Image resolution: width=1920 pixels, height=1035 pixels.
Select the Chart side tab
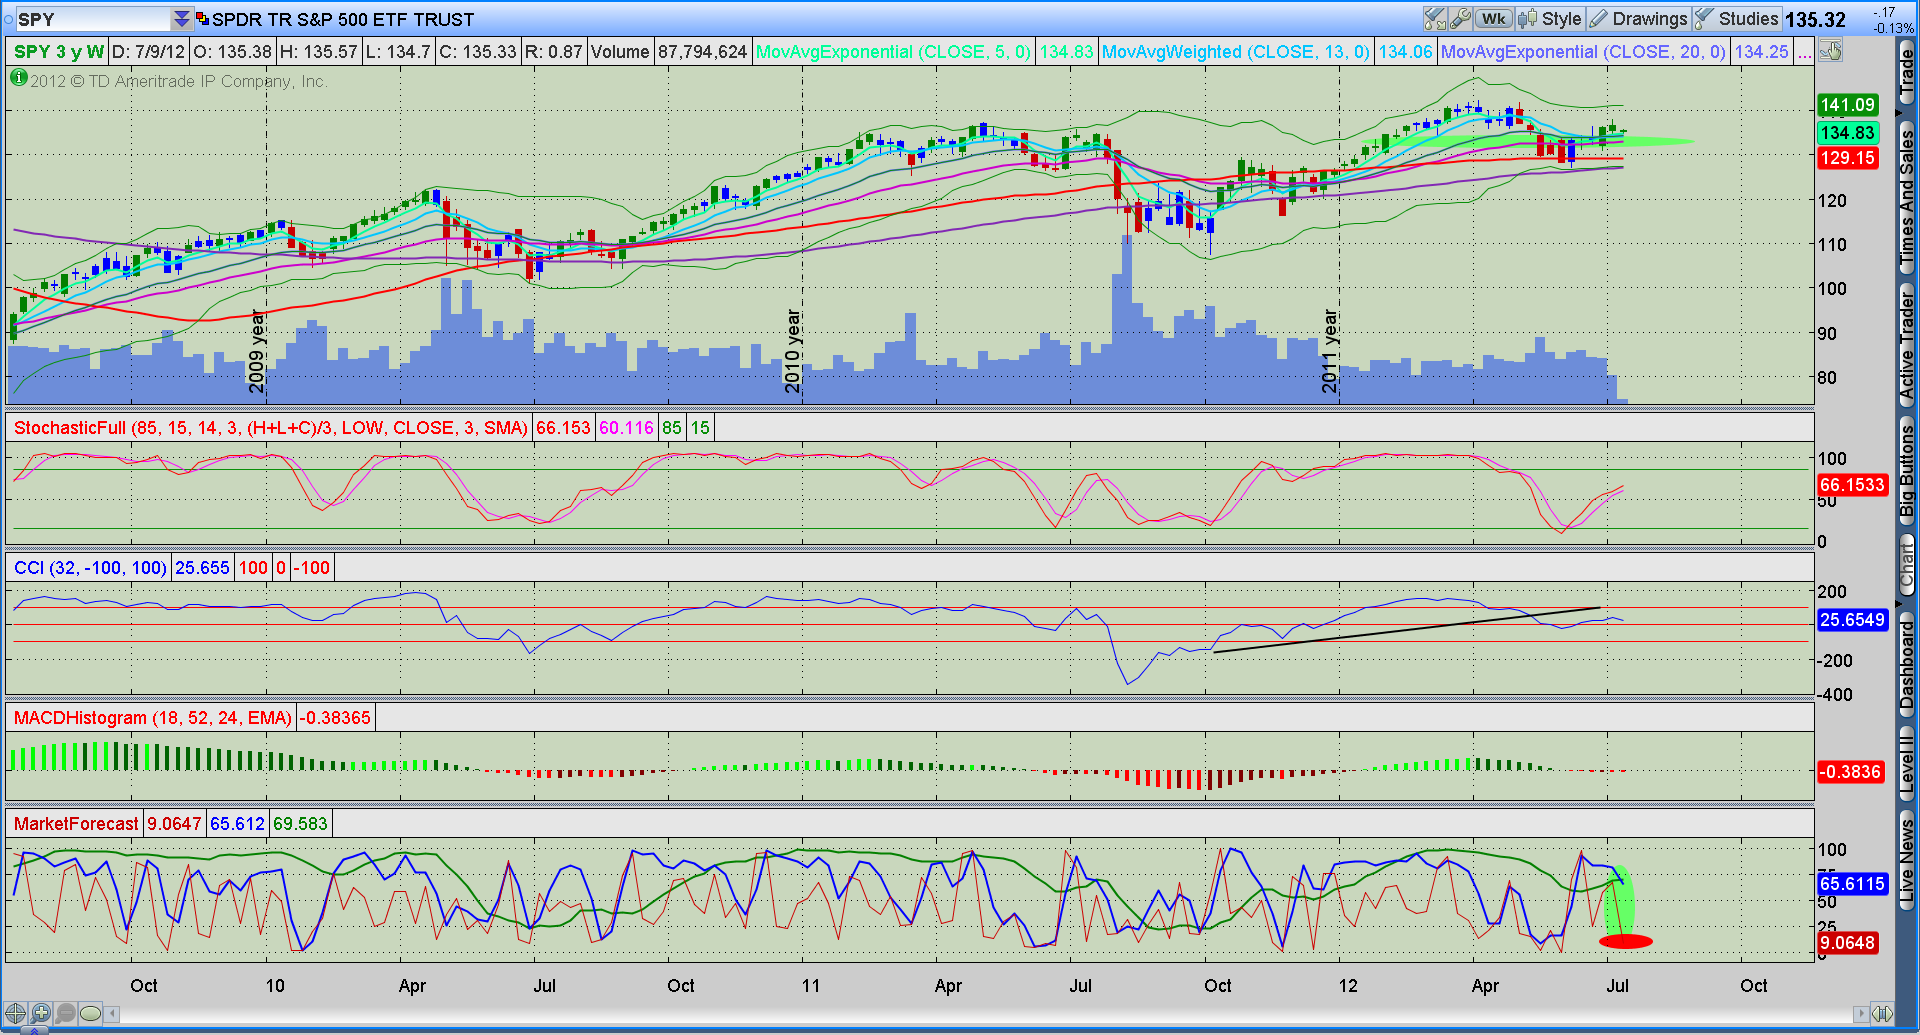1907,566
